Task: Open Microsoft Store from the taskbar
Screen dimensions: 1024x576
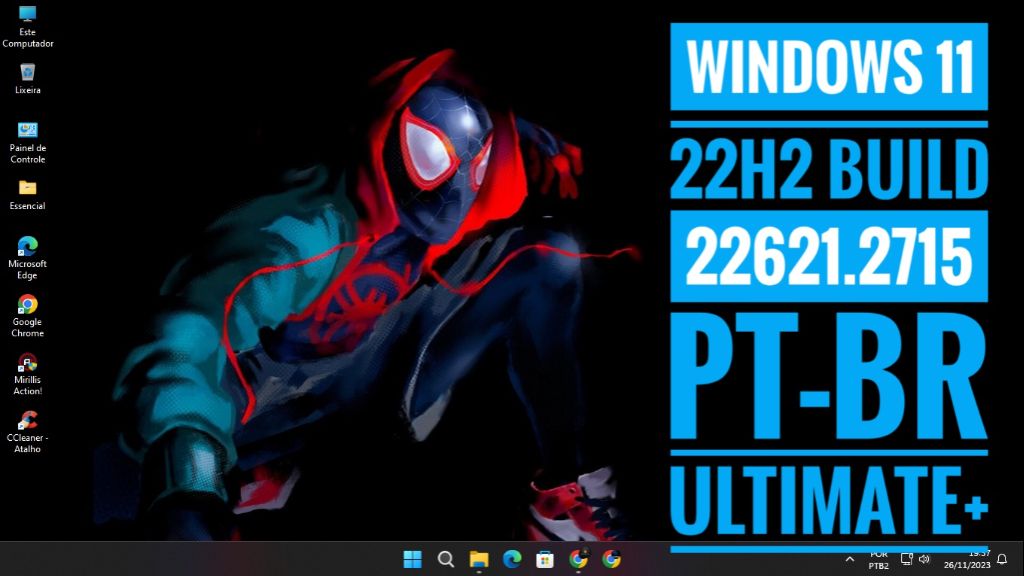Action: pyautogui.click(x=545, y=560)
